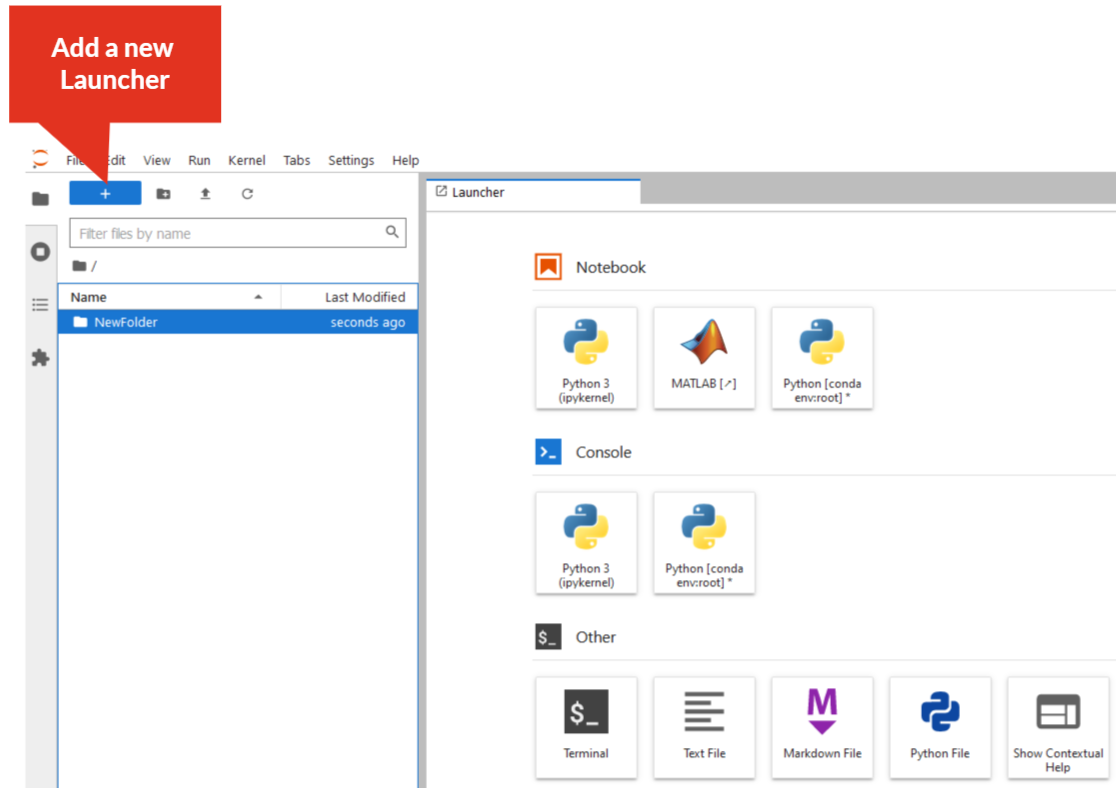Sort files by Name column header
The width and height of the screenshot is (1116, 788).
(169, 297)
